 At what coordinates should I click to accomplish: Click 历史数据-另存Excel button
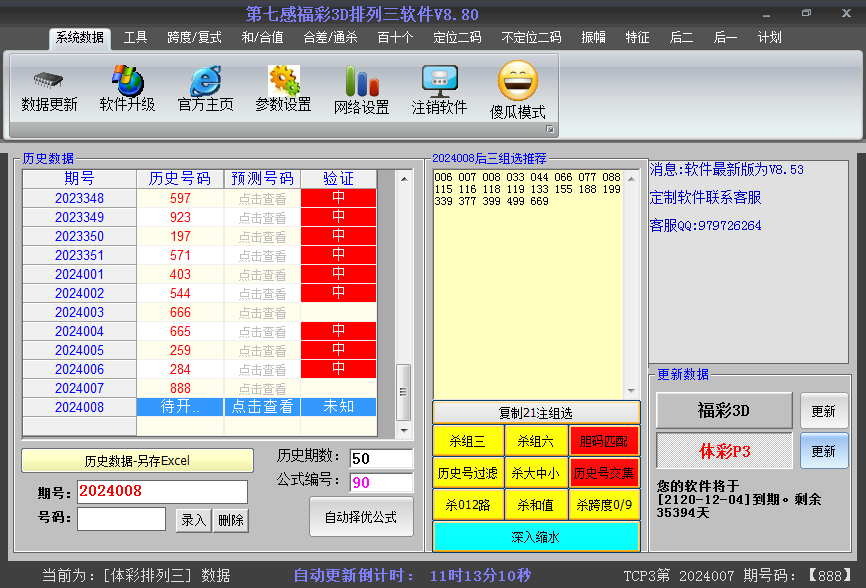point(137,460)
